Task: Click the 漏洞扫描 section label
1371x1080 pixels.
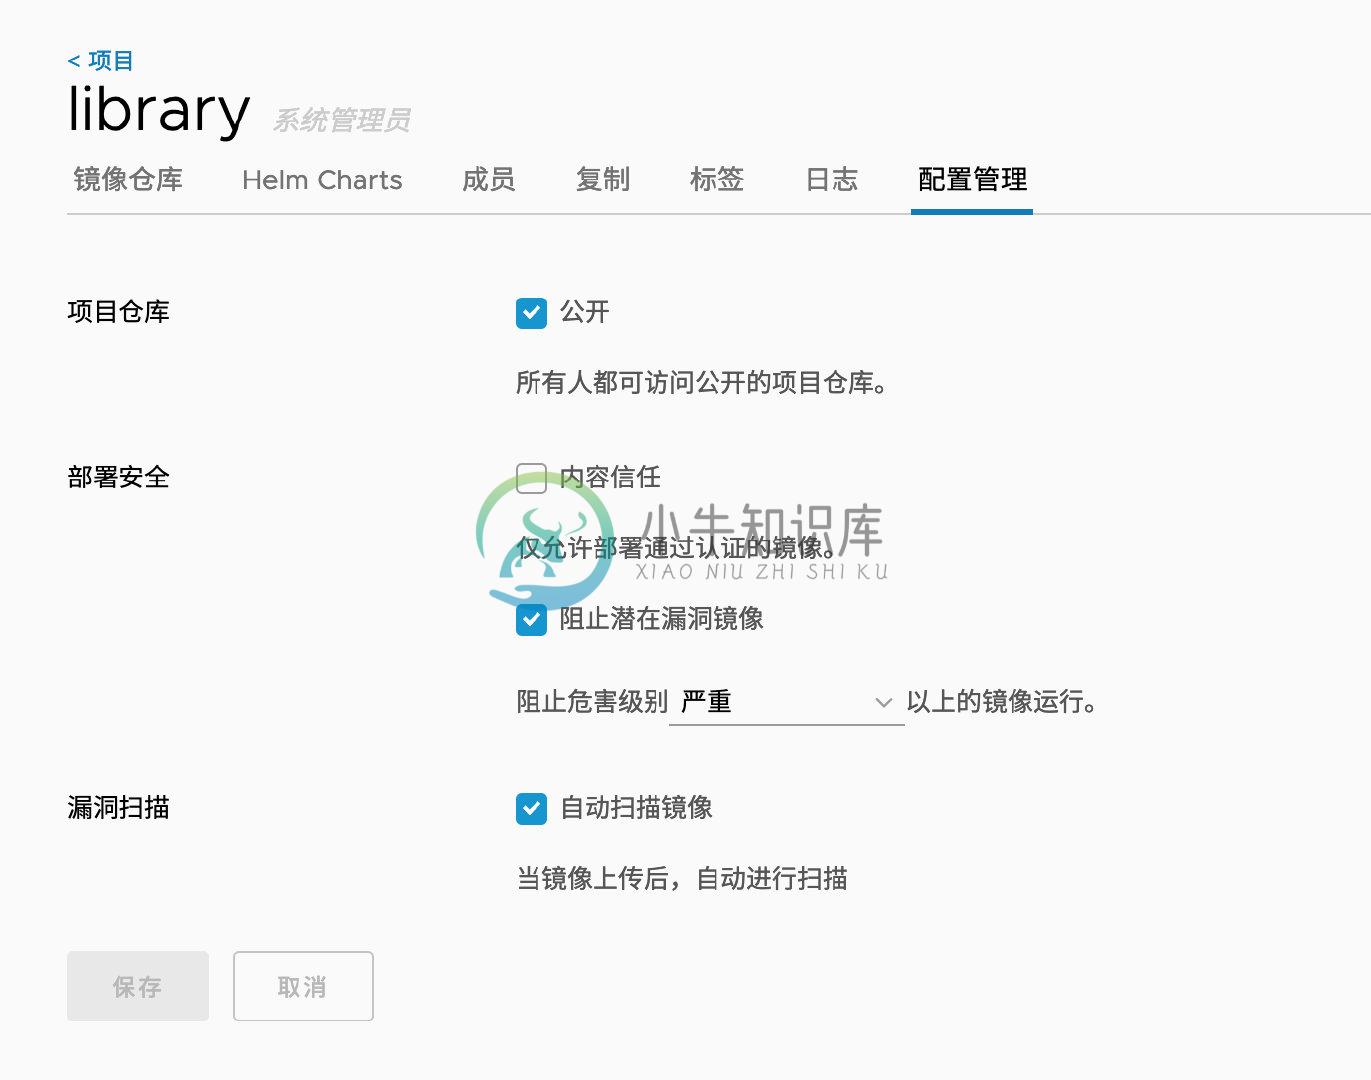Action: 118,807
